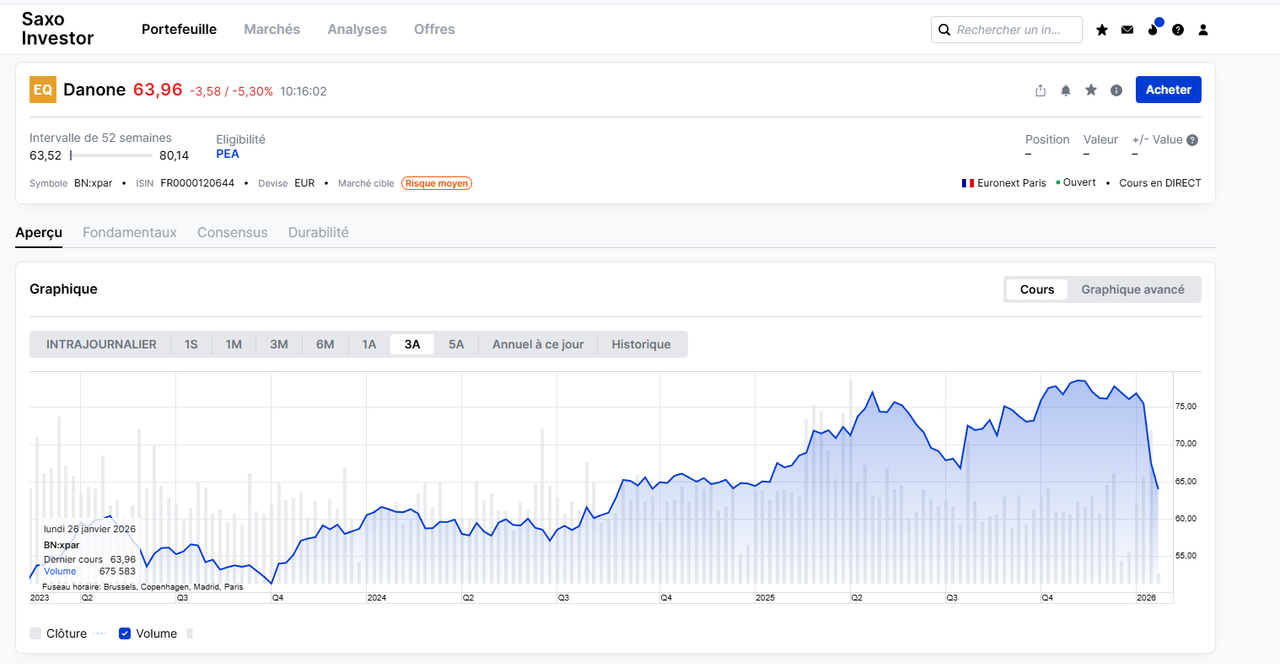This screenshot has width=1280, height=664.
Task: Show instrument info via the info icon
Action: 1116,90
